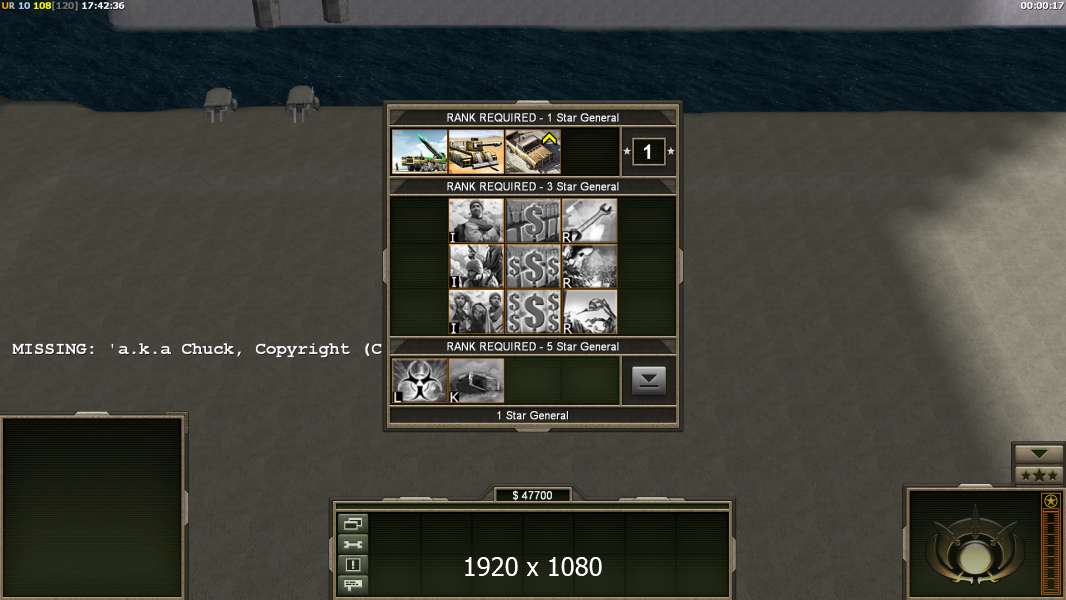Select single-dollar Cash Bounty power
Image resolution: width=1066 pixels, height=600 pixels.
pos(533,221)
